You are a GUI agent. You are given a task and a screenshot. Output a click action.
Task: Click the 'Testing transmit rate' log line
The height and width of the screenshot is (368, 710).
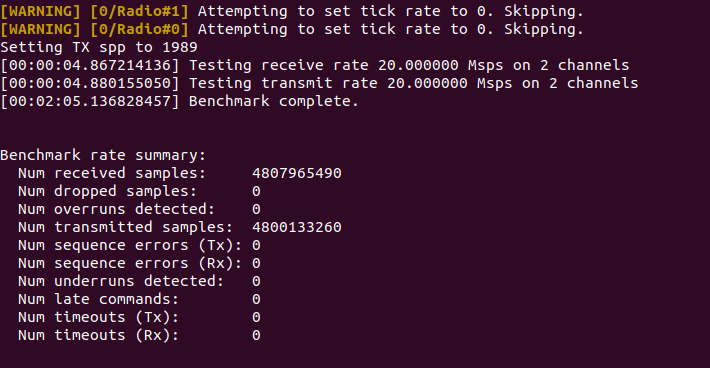[319, 83]
